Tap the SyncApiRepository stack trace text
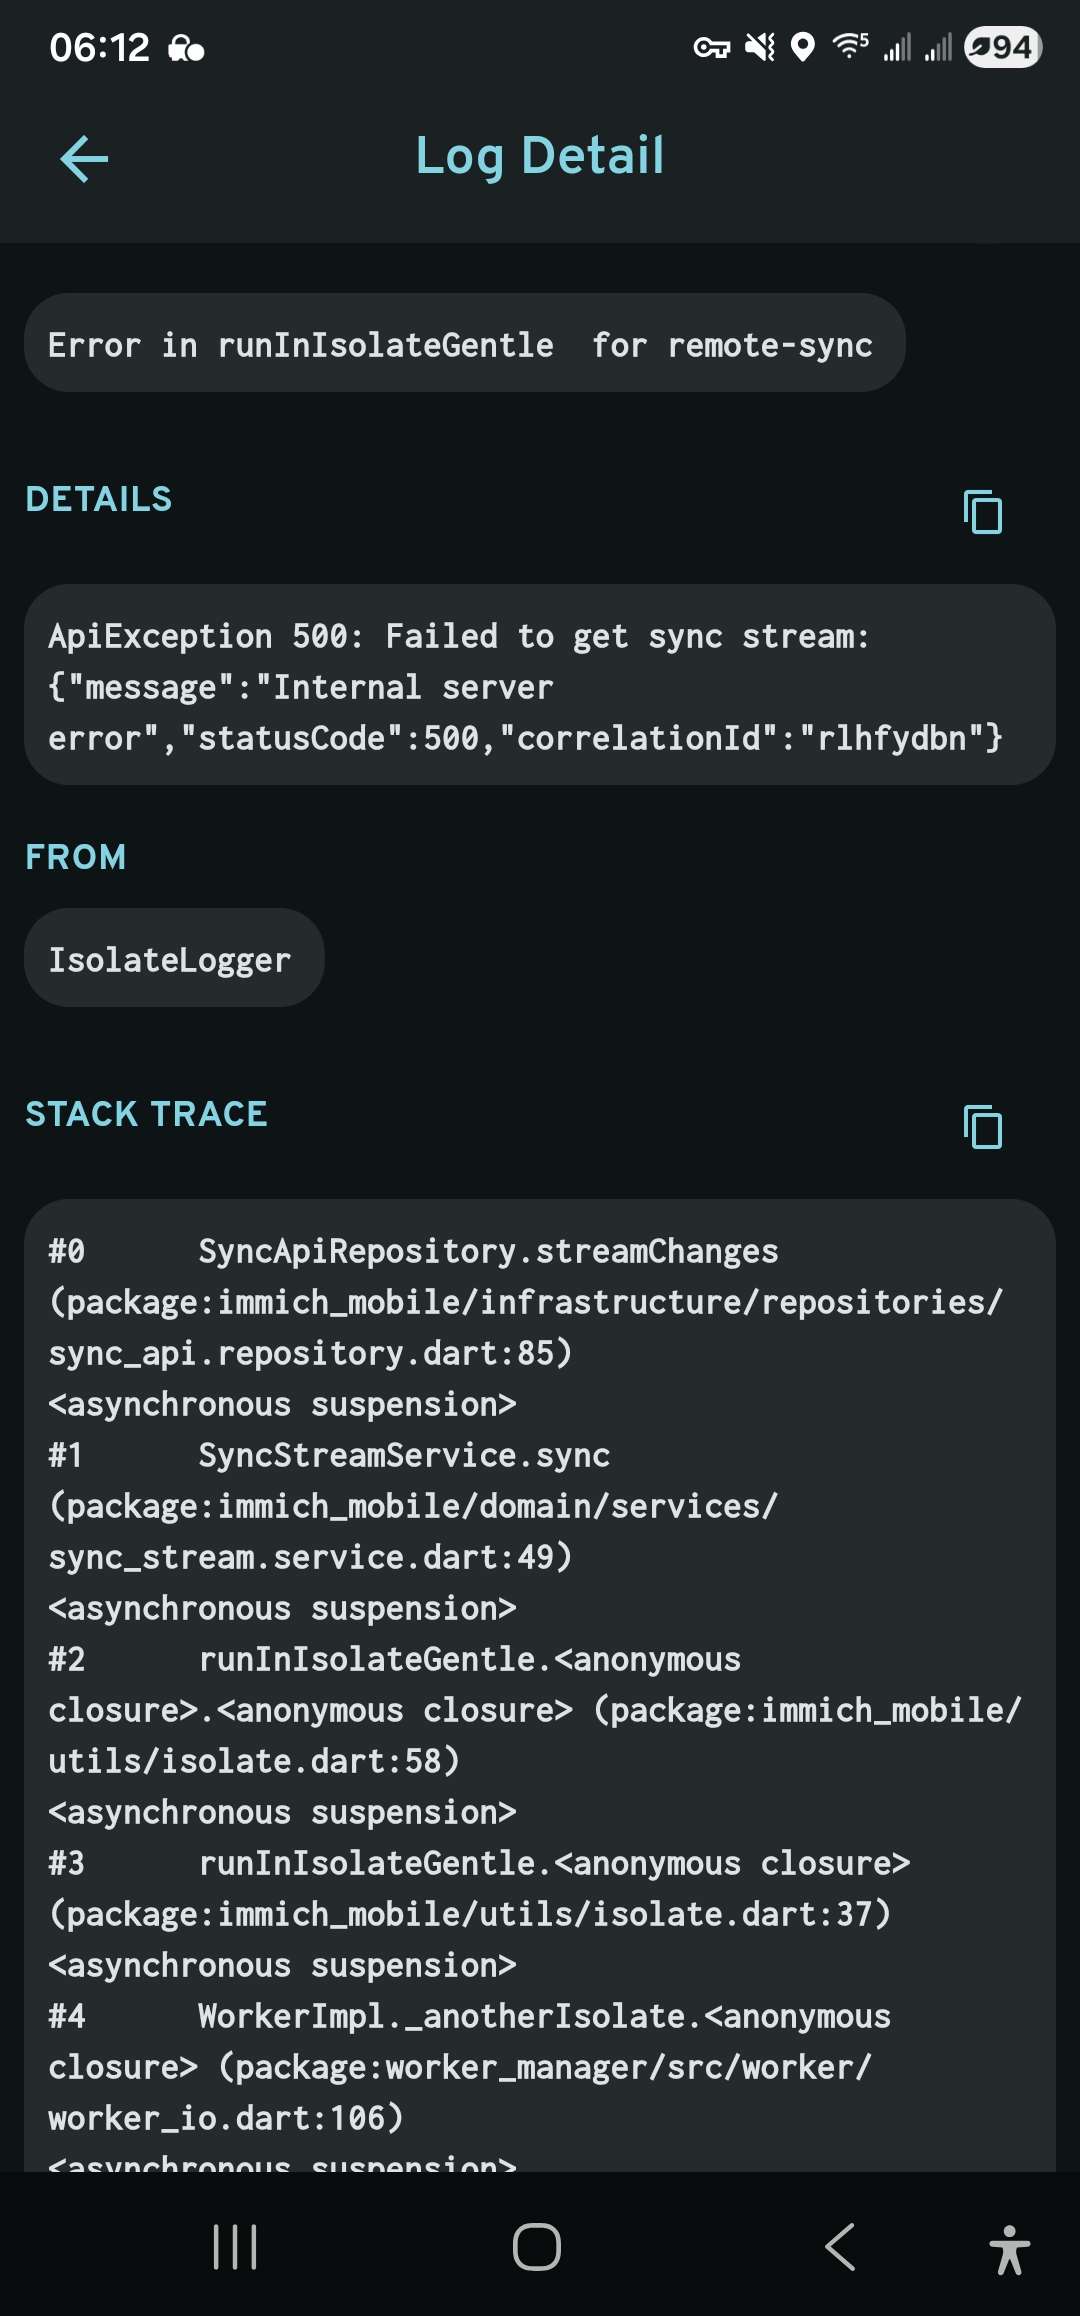The image size is (1080, 2316). (490, 1250)
